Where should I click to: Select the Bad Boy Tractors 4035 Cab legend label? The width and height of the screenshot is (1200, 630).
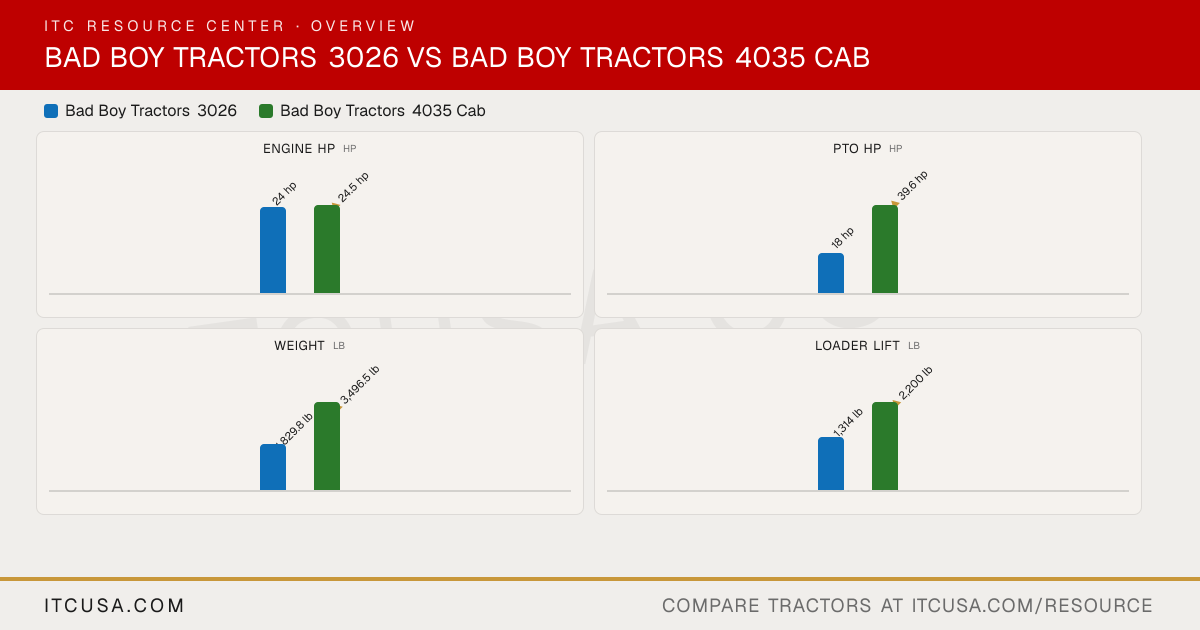(x=383, y=111)
